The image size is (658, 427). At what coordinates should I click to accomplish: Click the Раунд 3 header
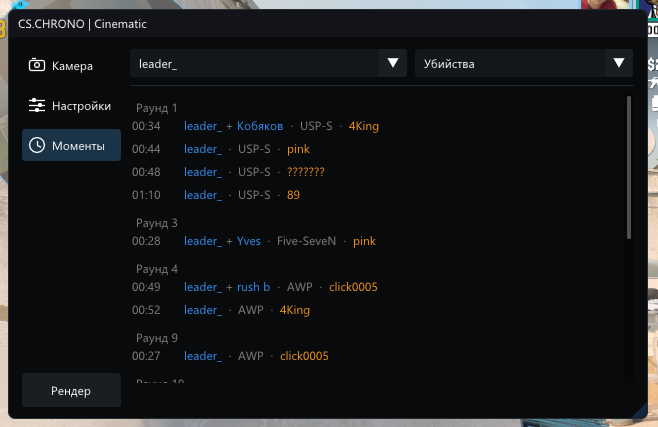click(157, 223)
